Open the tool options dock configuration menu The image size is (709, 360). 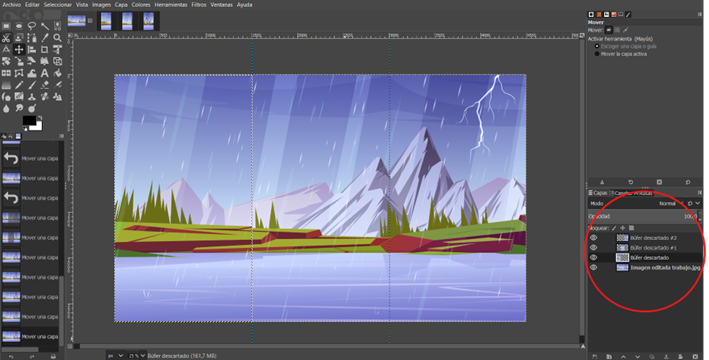click(x=700, y=14)
